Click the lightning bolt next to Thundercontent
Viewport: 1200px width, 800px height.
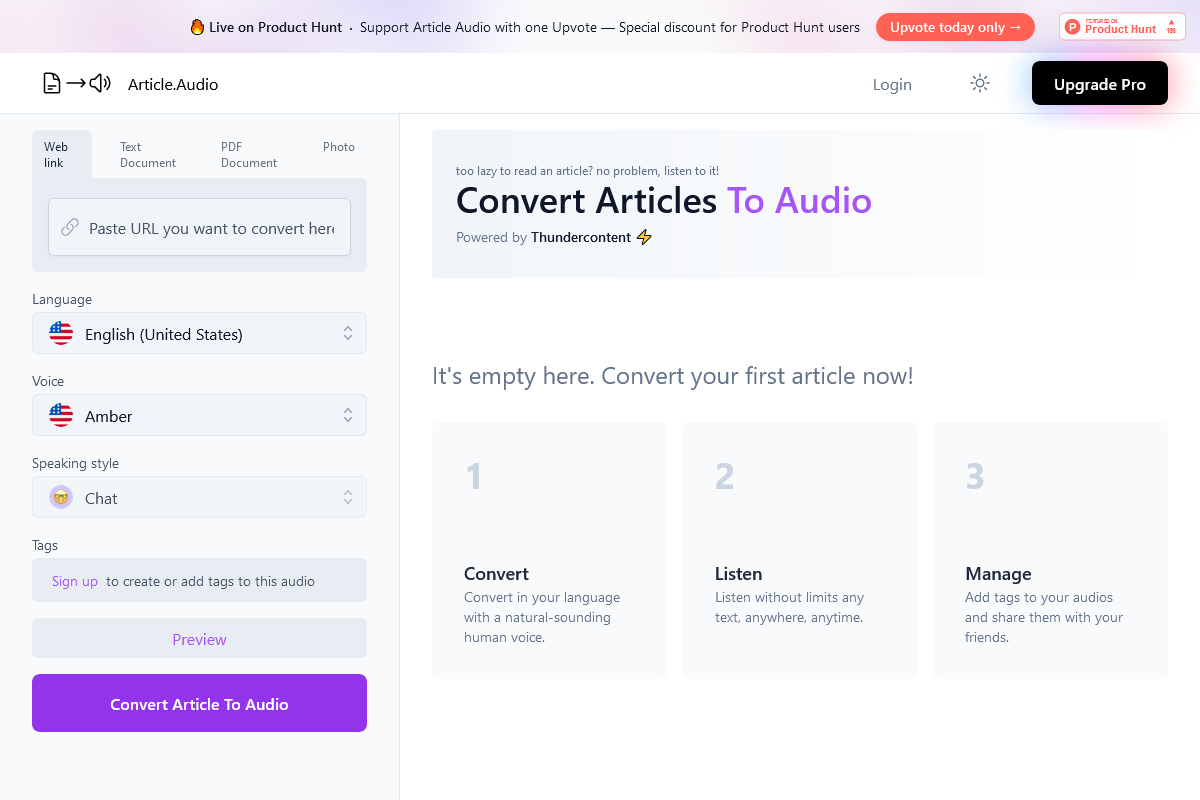[644, 237]
